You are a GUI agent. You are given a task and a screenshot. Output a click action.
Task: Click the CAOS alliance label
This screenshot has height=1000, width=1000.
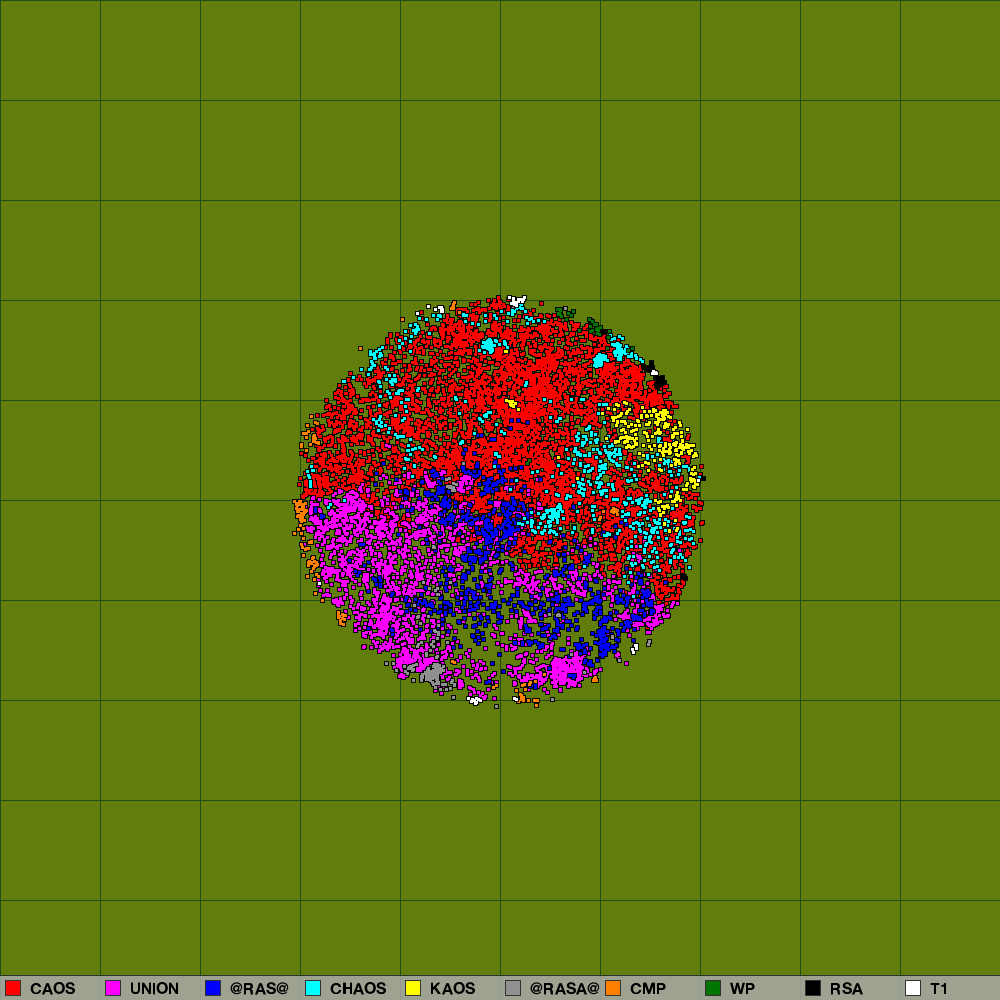52,989
